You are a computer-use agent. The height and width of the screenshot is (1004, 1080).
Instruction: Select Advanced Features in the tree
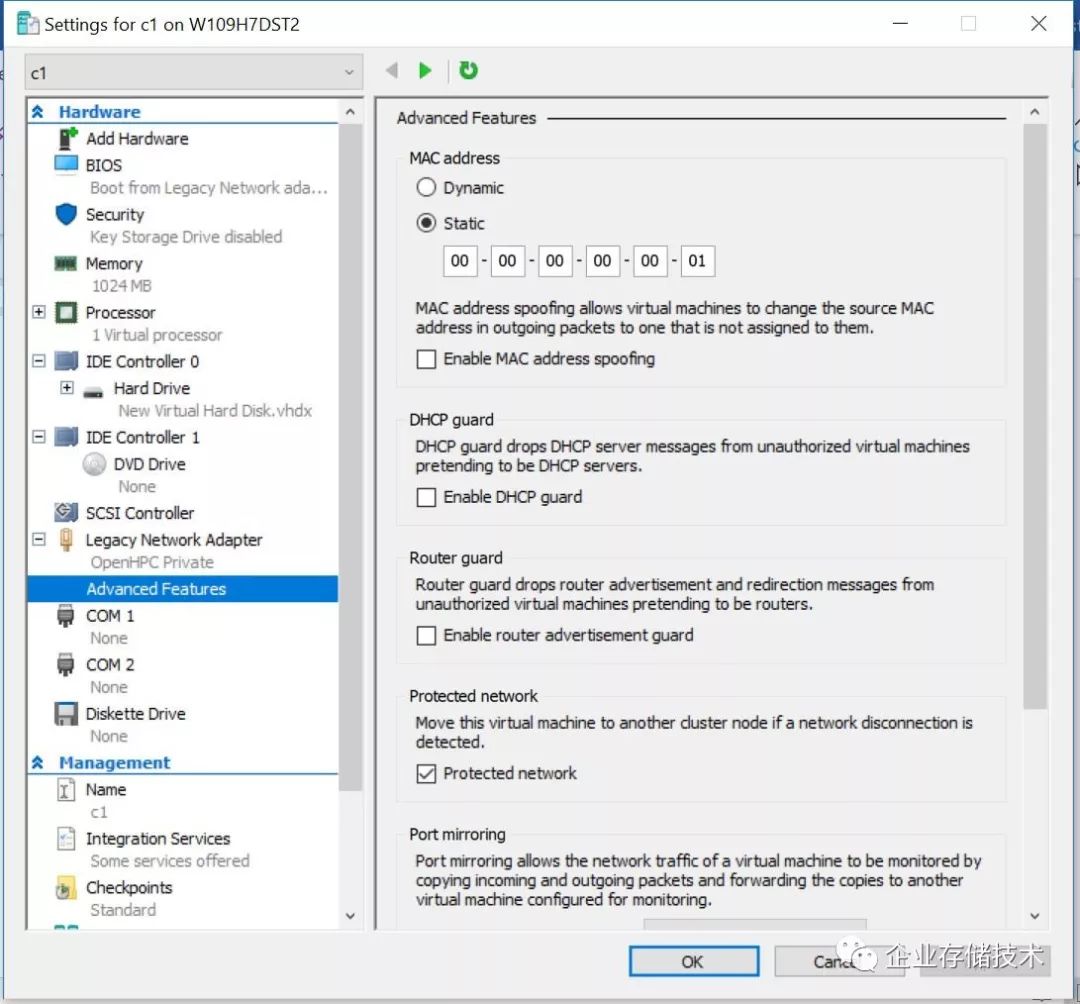[156, 589]
